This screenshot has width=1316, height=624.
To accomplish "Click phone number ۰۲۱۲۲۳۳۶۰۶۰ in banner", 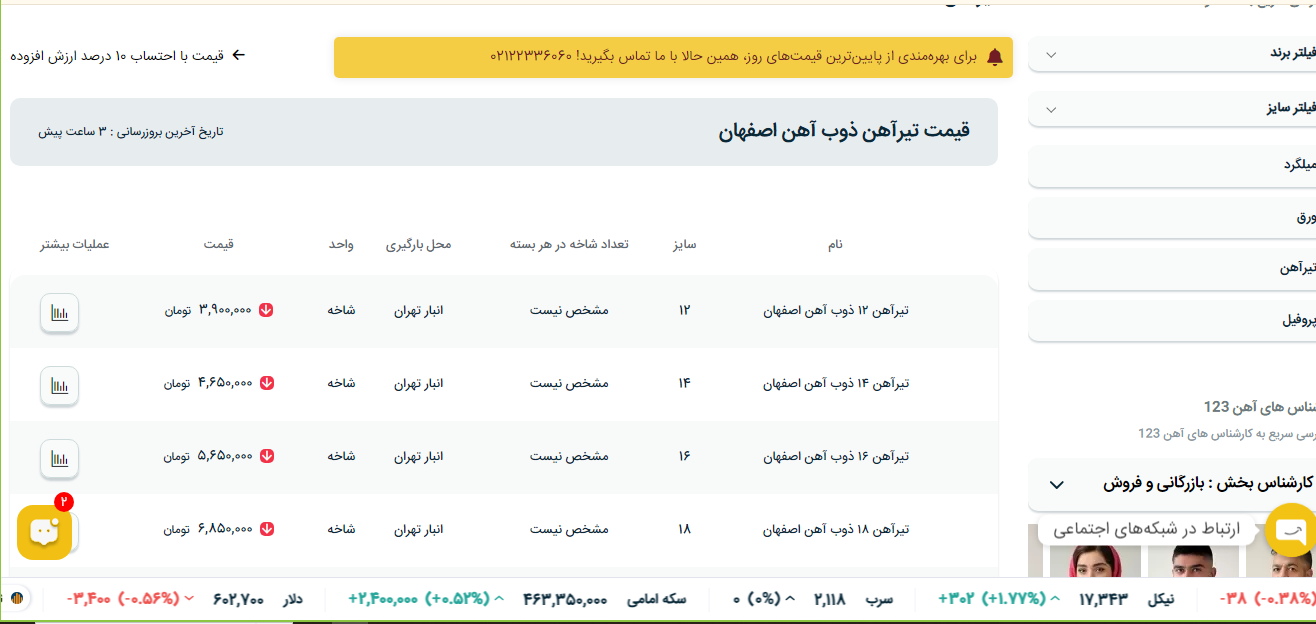I will (531, 57).
